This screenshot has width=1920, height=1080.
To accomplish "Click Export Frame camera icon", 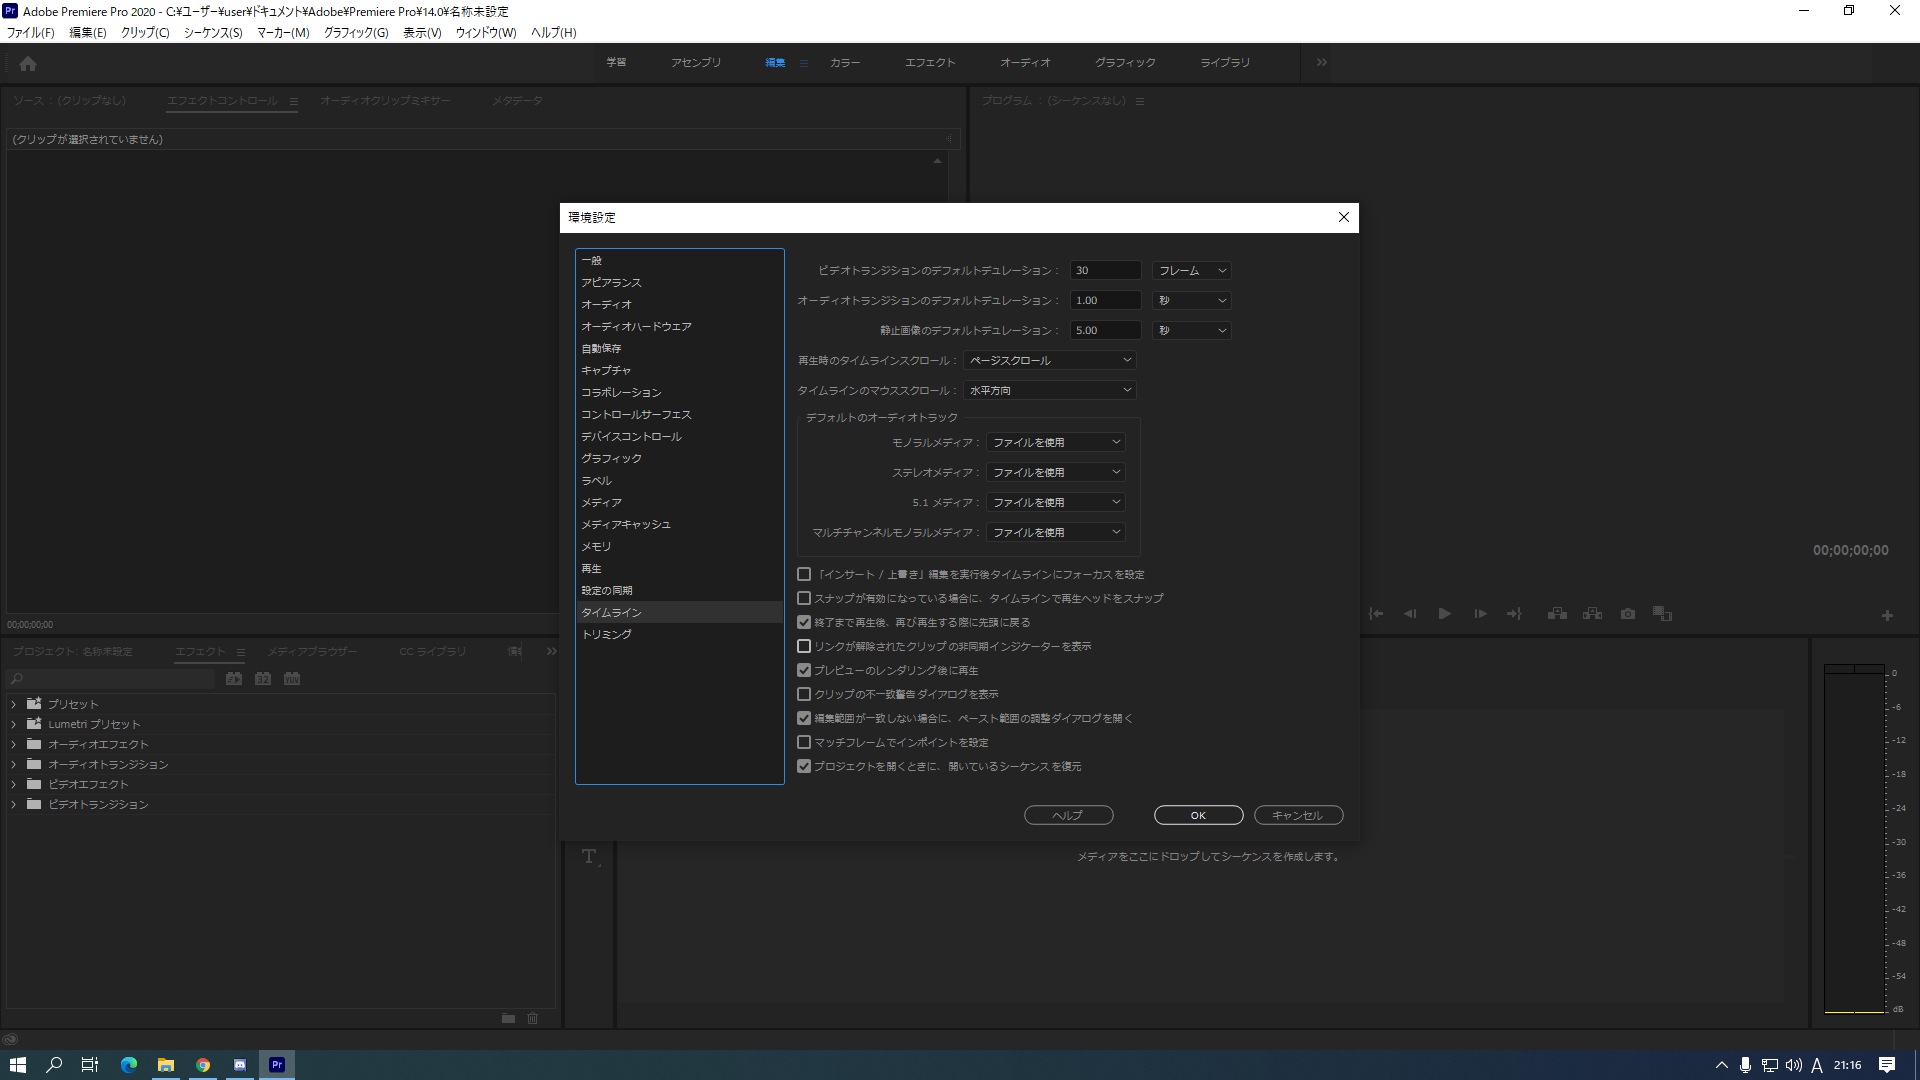I will click(x=1628, y=614).
